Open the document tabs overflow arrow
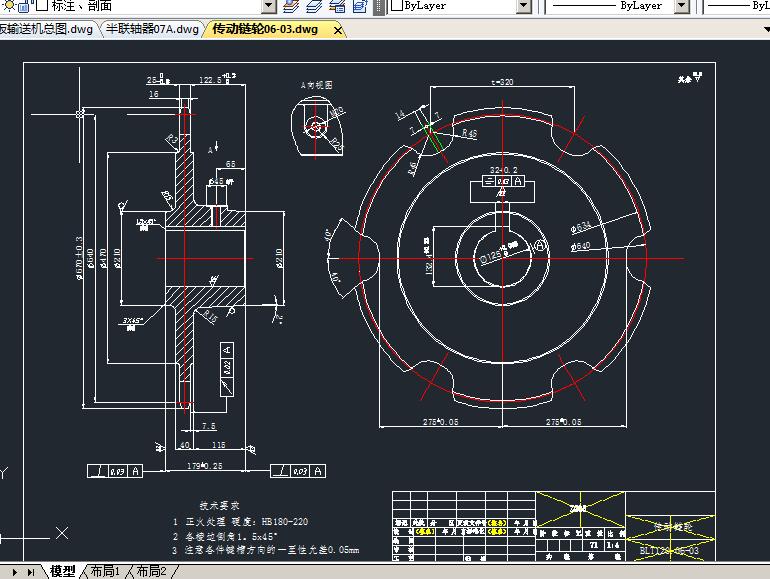The height and width of the screenshot is (579, 770). point(767,29)
